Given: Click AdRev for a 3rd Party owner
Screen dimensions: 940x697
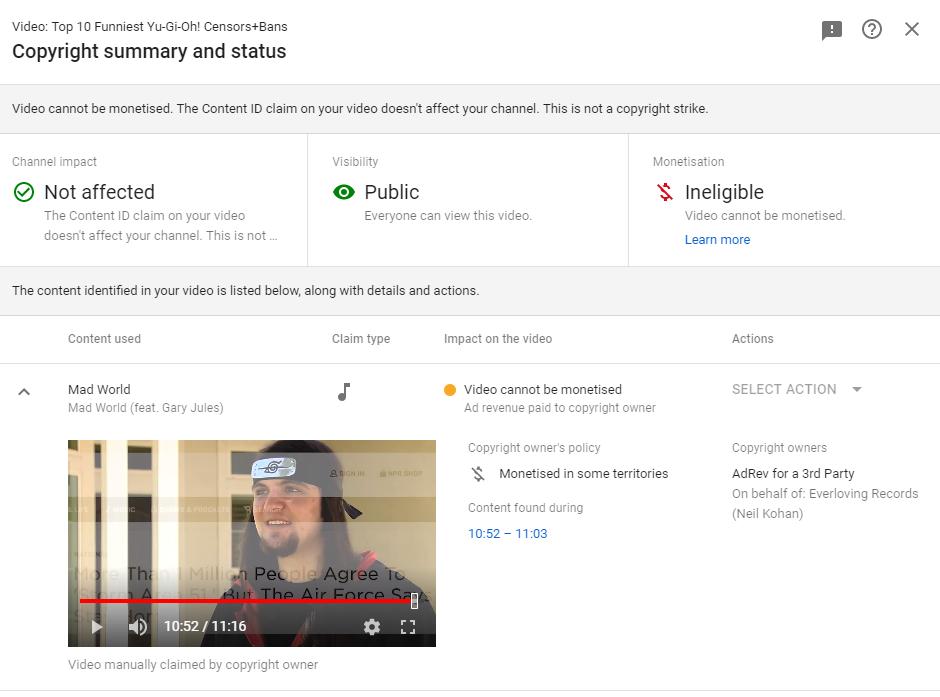Looking at the screenshot, I should 793,473.
